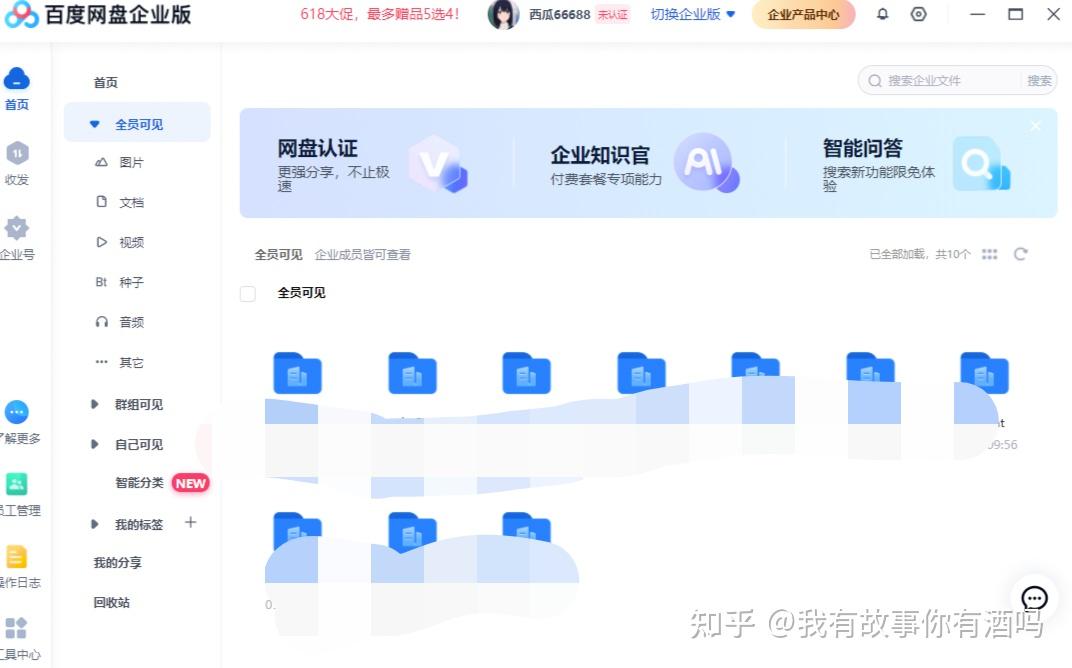The height and width of the screenshot is (668, 1072).
Task: Click the search magnifier icon
Action: [x=874, y=81]
